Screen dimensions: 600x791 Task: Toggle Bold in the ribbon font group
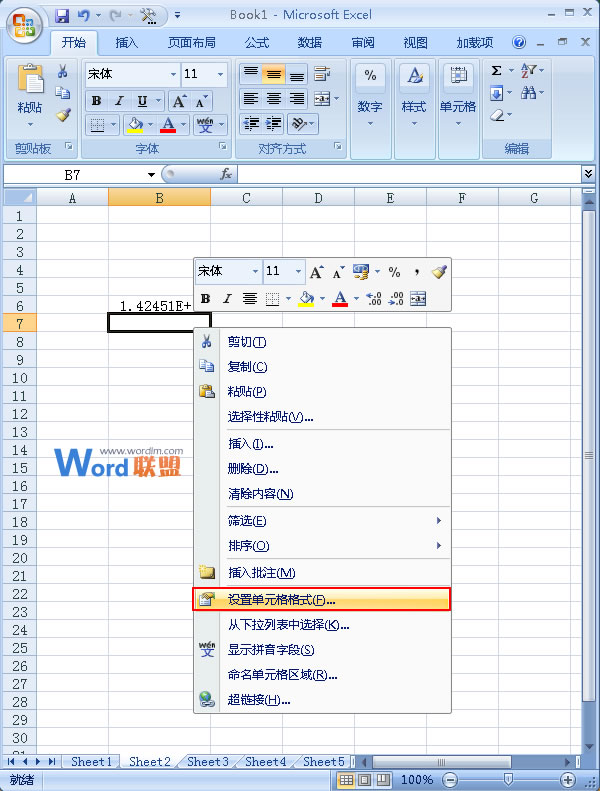pyautogui.click(x=96, y=101)
